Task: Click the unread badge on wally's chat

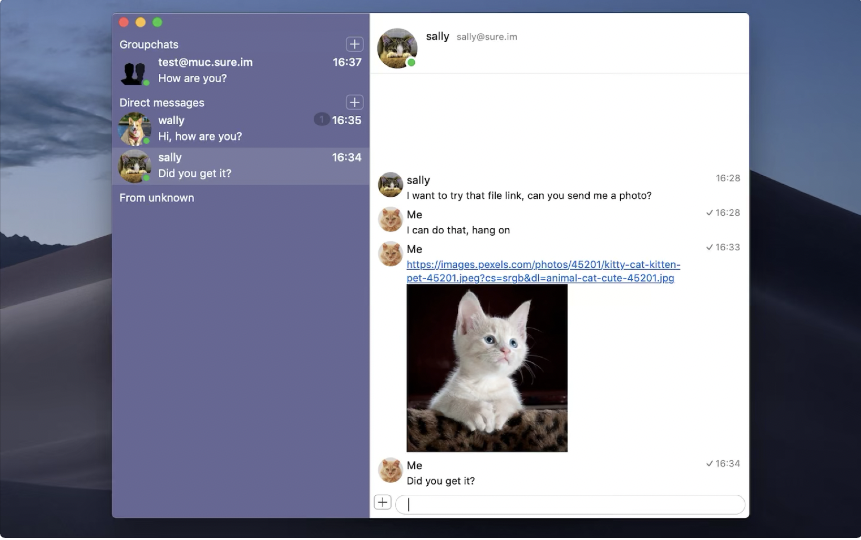Action: [321, 119]
